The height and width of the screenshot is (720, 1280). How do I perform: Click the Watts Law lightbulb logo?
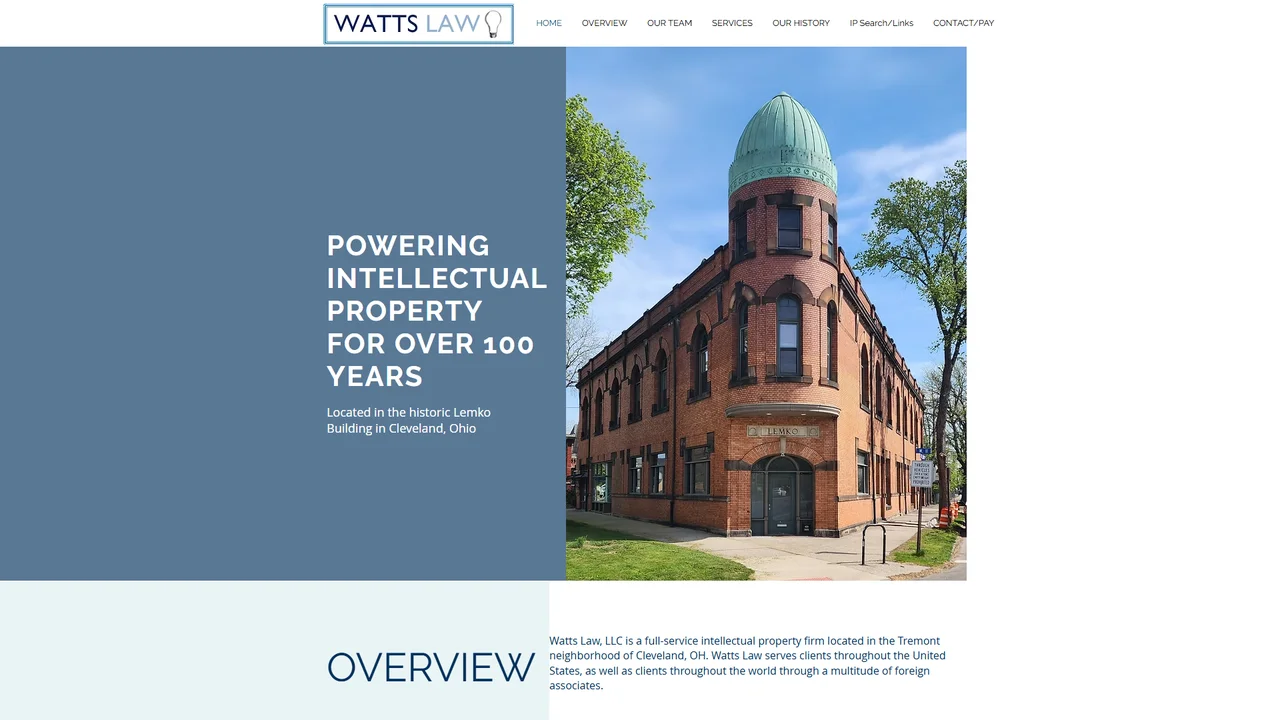418,24
